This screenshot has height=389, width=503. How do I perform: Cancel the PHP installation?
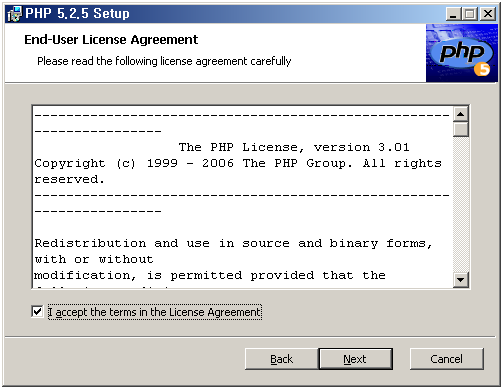446,359
